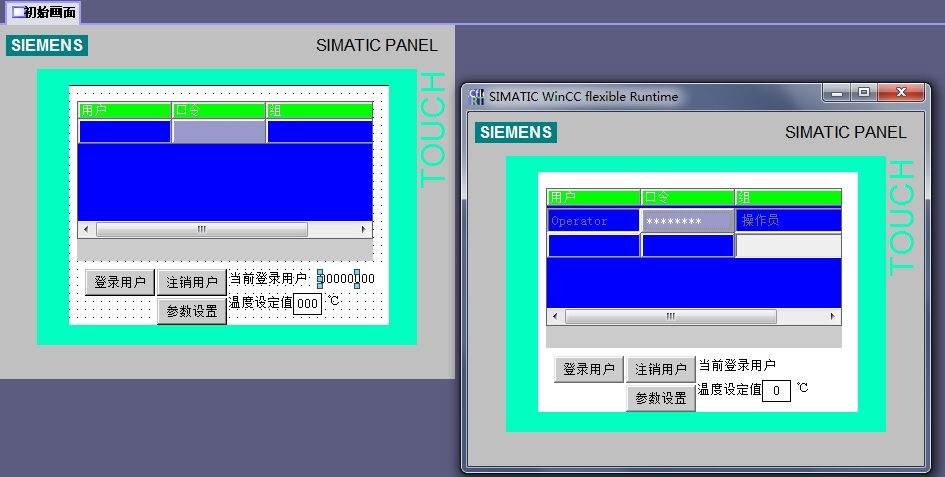The image size is (945, 477).
Task: Open 参数设置 in the Runtime window
Action: (661, 398)
